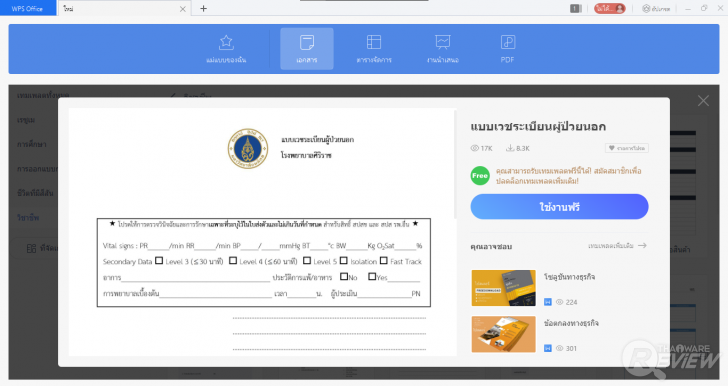Select เรซูเม่ category in background sidebar
Image resolution: width=728 pixels, height=386 pixels.
tap(26, 120)
